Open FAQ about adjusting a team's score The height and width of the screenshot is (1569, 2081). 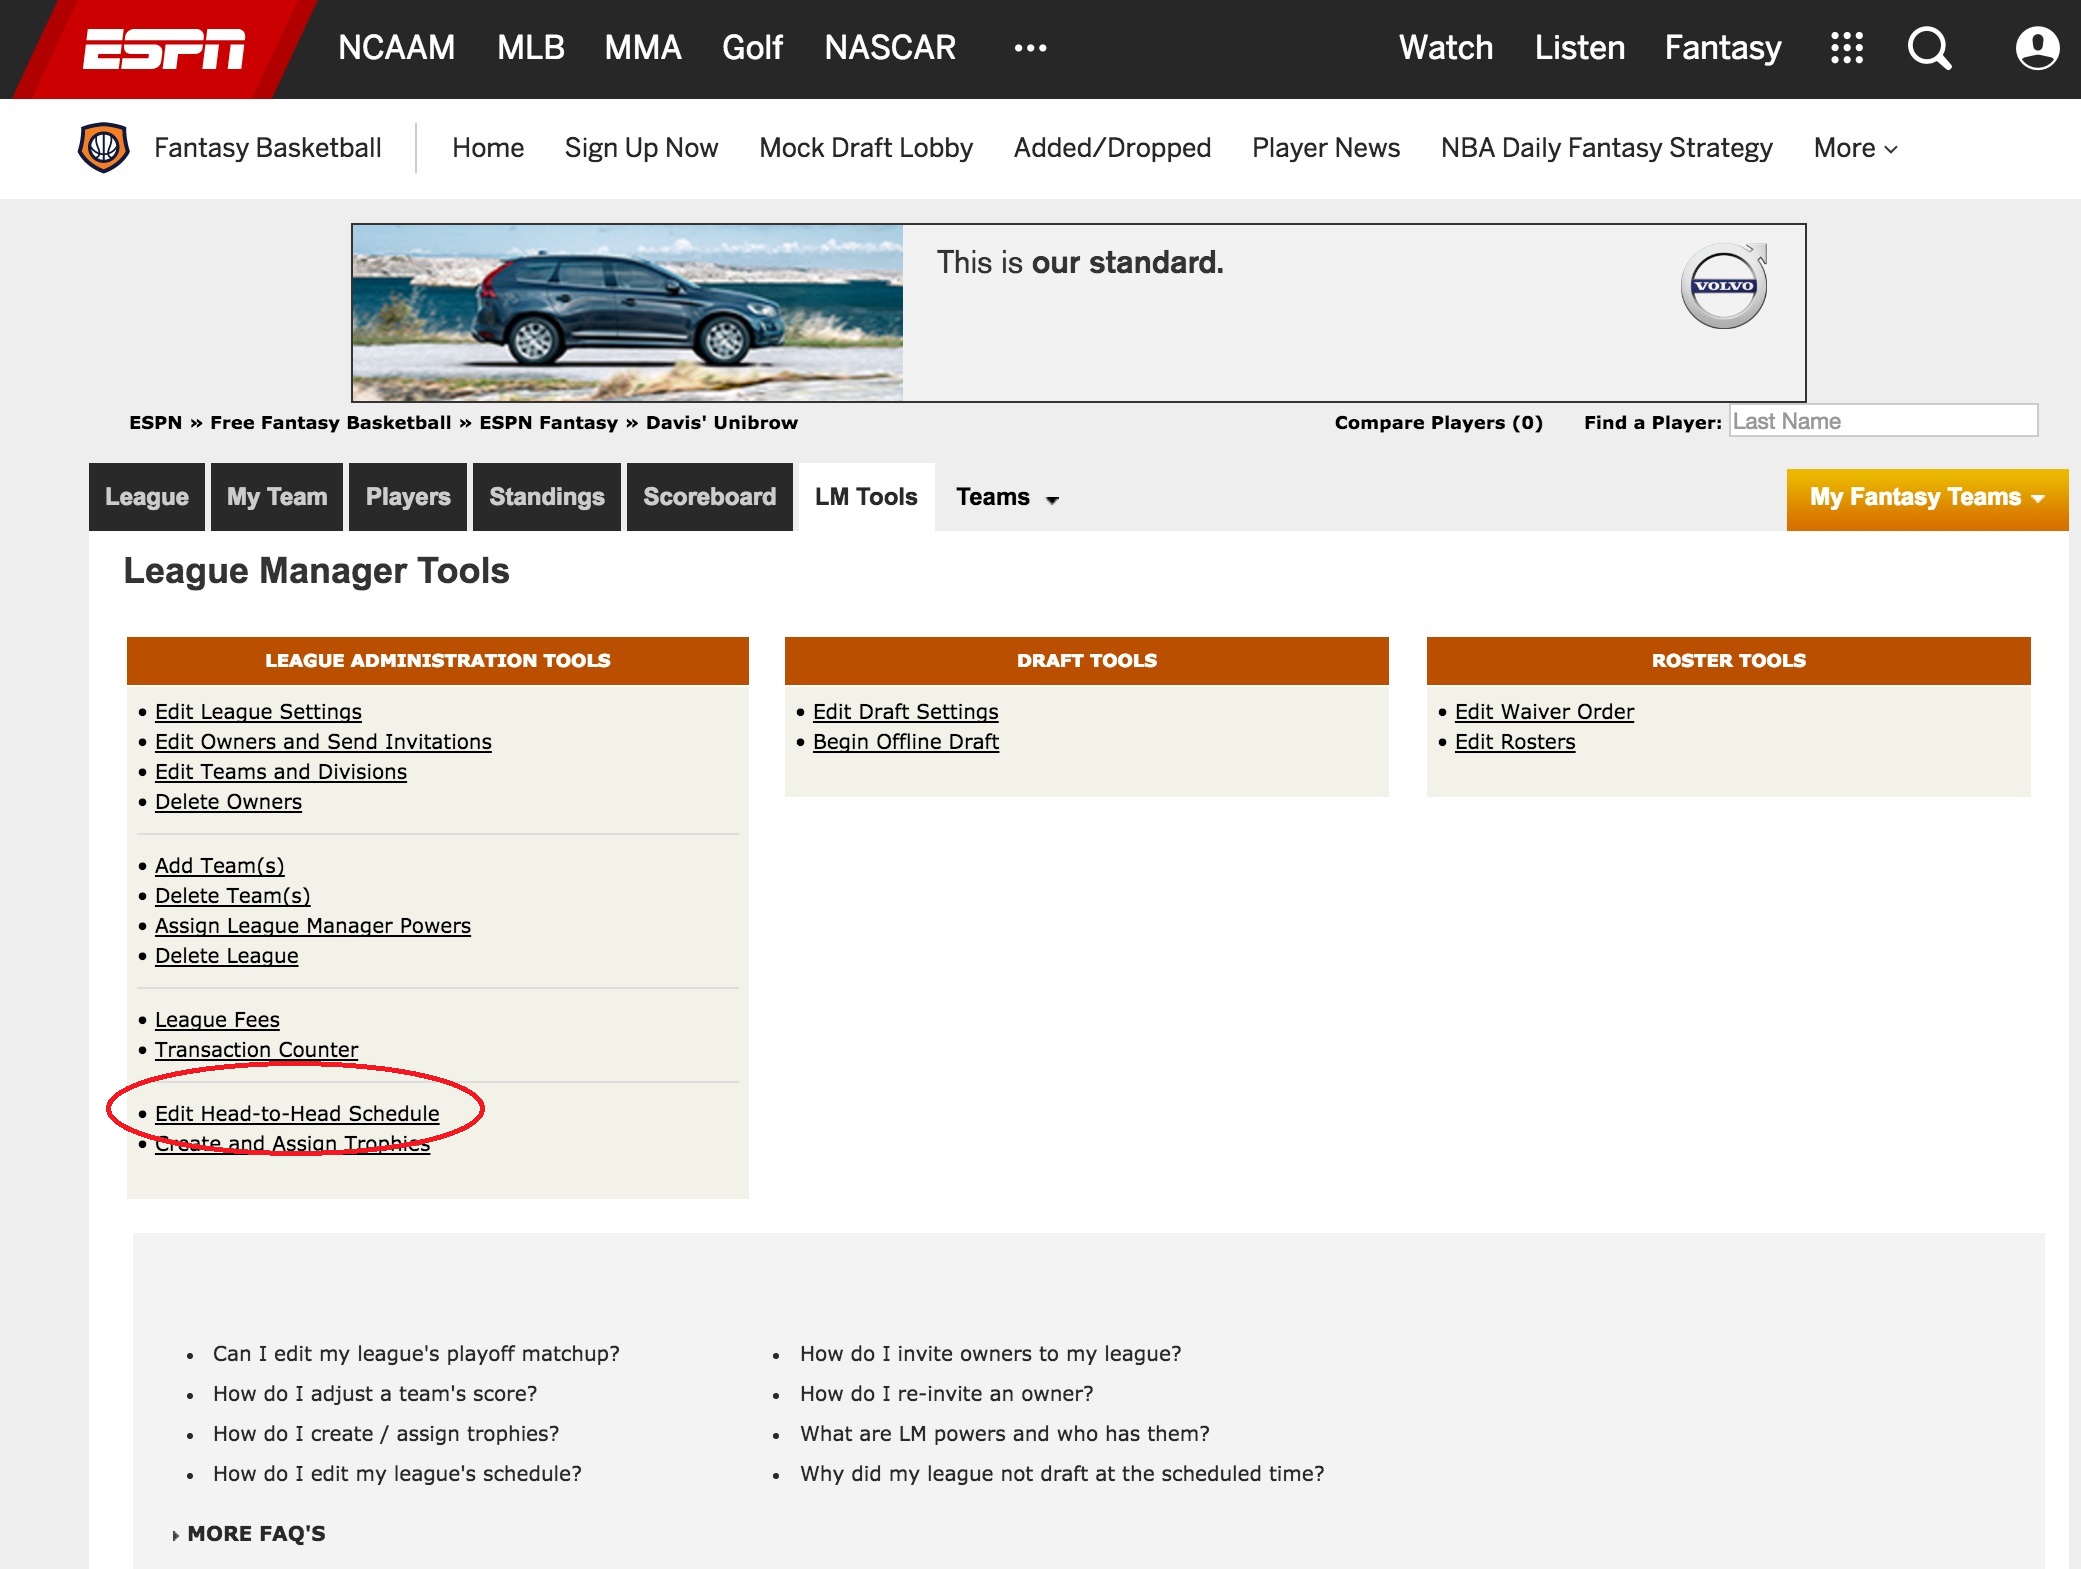375,1394
